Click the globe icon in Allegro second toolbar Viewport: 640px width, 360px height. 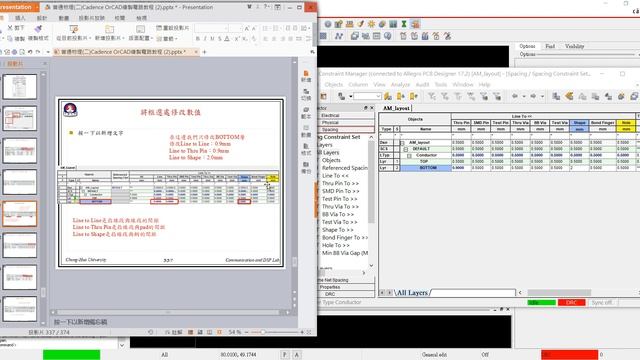point(387,36)
